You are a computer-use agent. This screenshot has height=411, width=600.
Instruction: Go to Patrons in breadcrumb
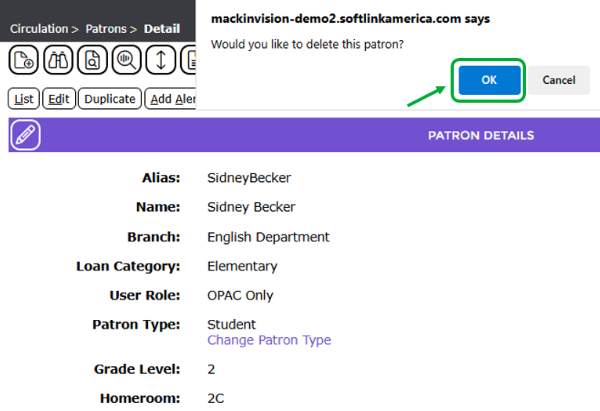click(106, 29)
